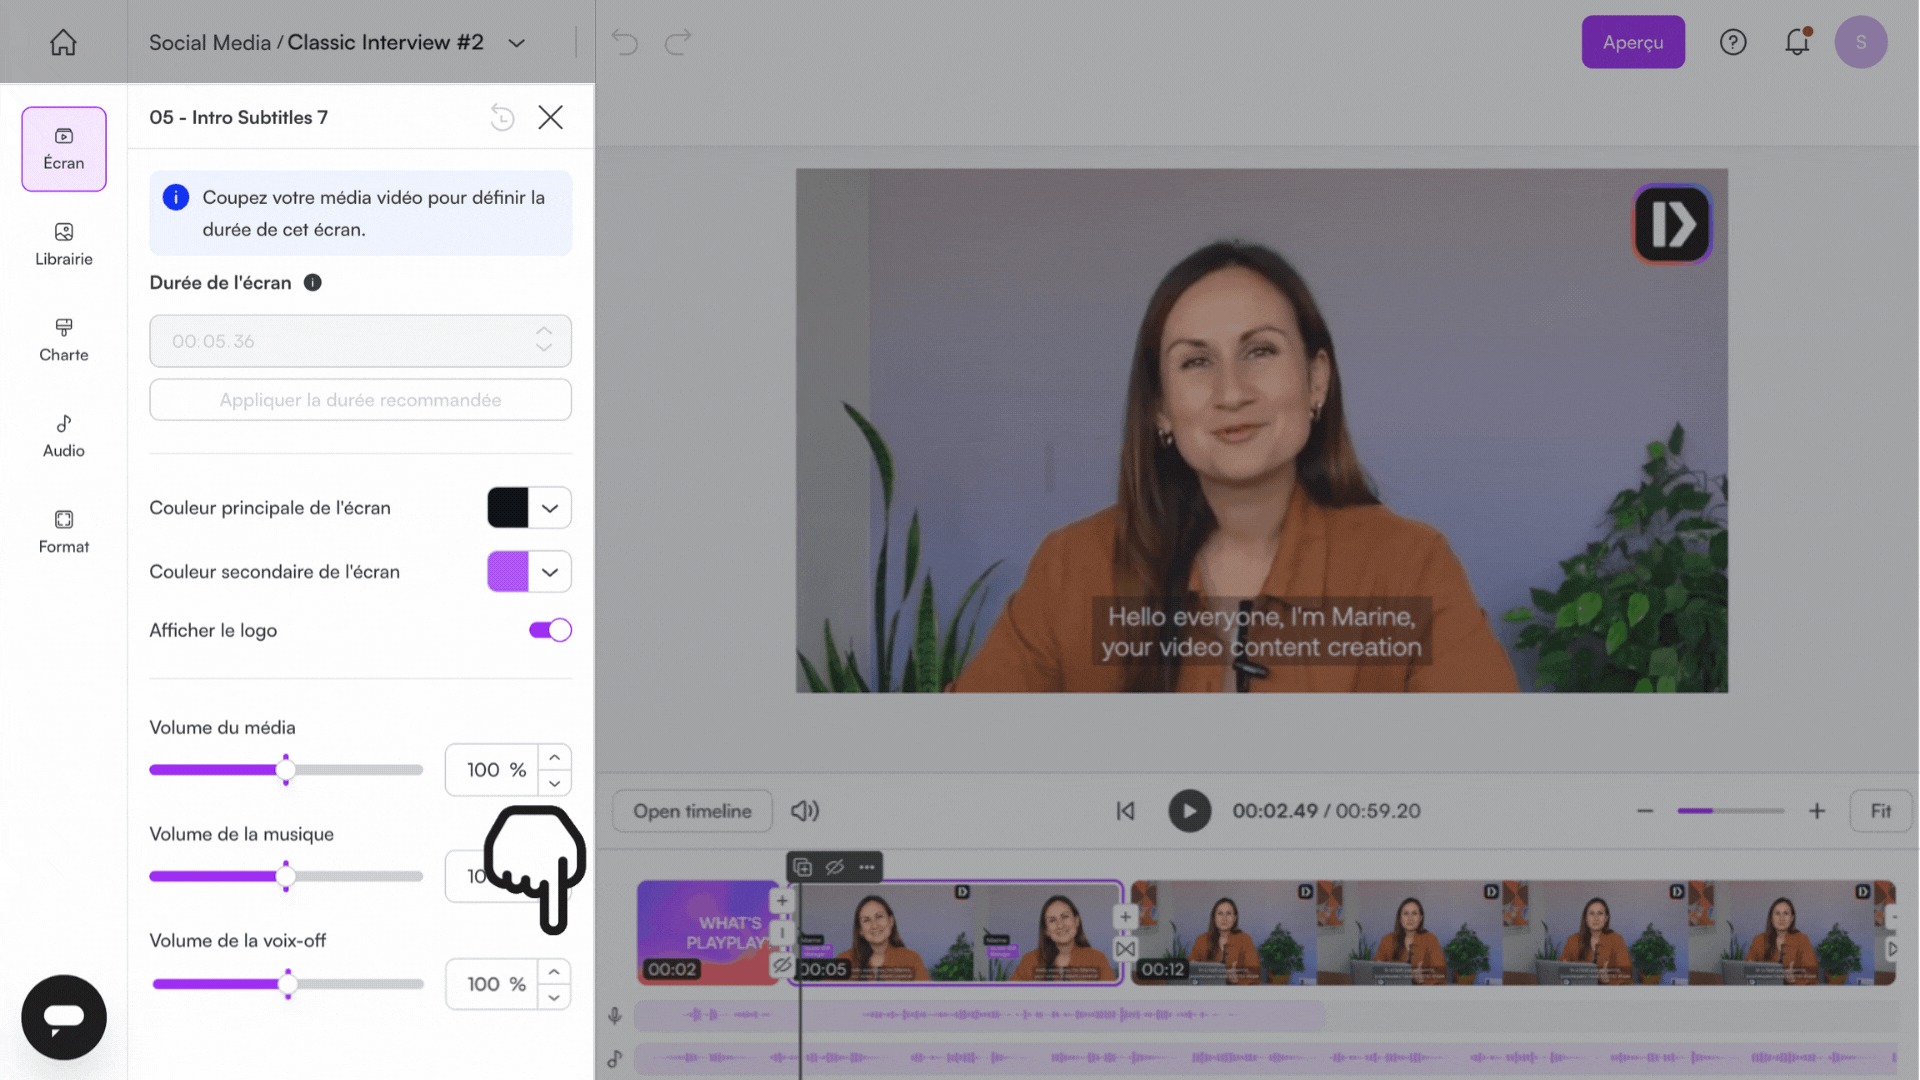Click the duplicate screen icon above the clip
Screen dimensions: 1920x1080
[803, 867]
